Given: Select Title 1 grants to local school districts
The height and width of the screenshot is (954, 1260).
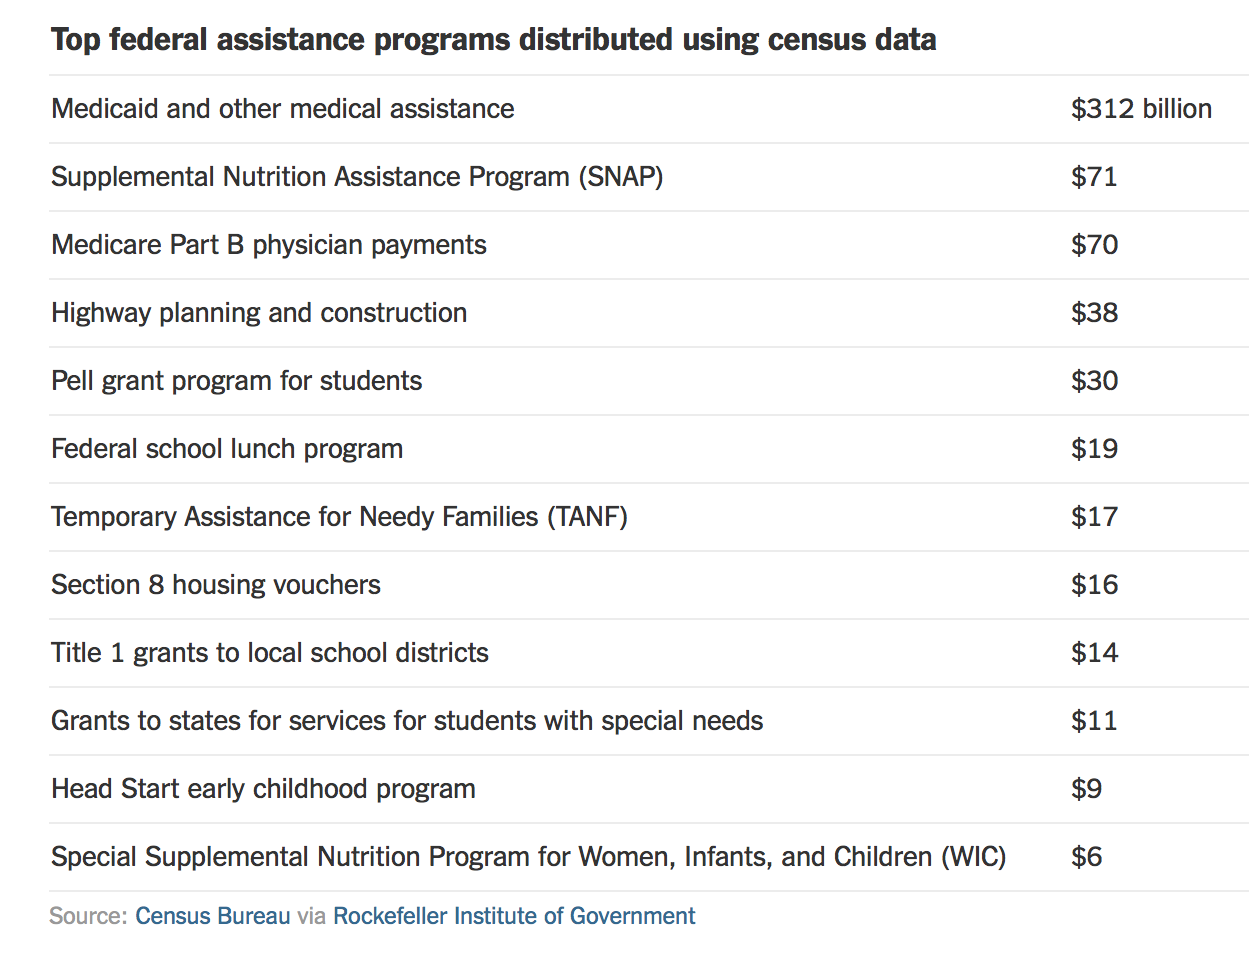Looking at the screenshot, I should point(270,653).
